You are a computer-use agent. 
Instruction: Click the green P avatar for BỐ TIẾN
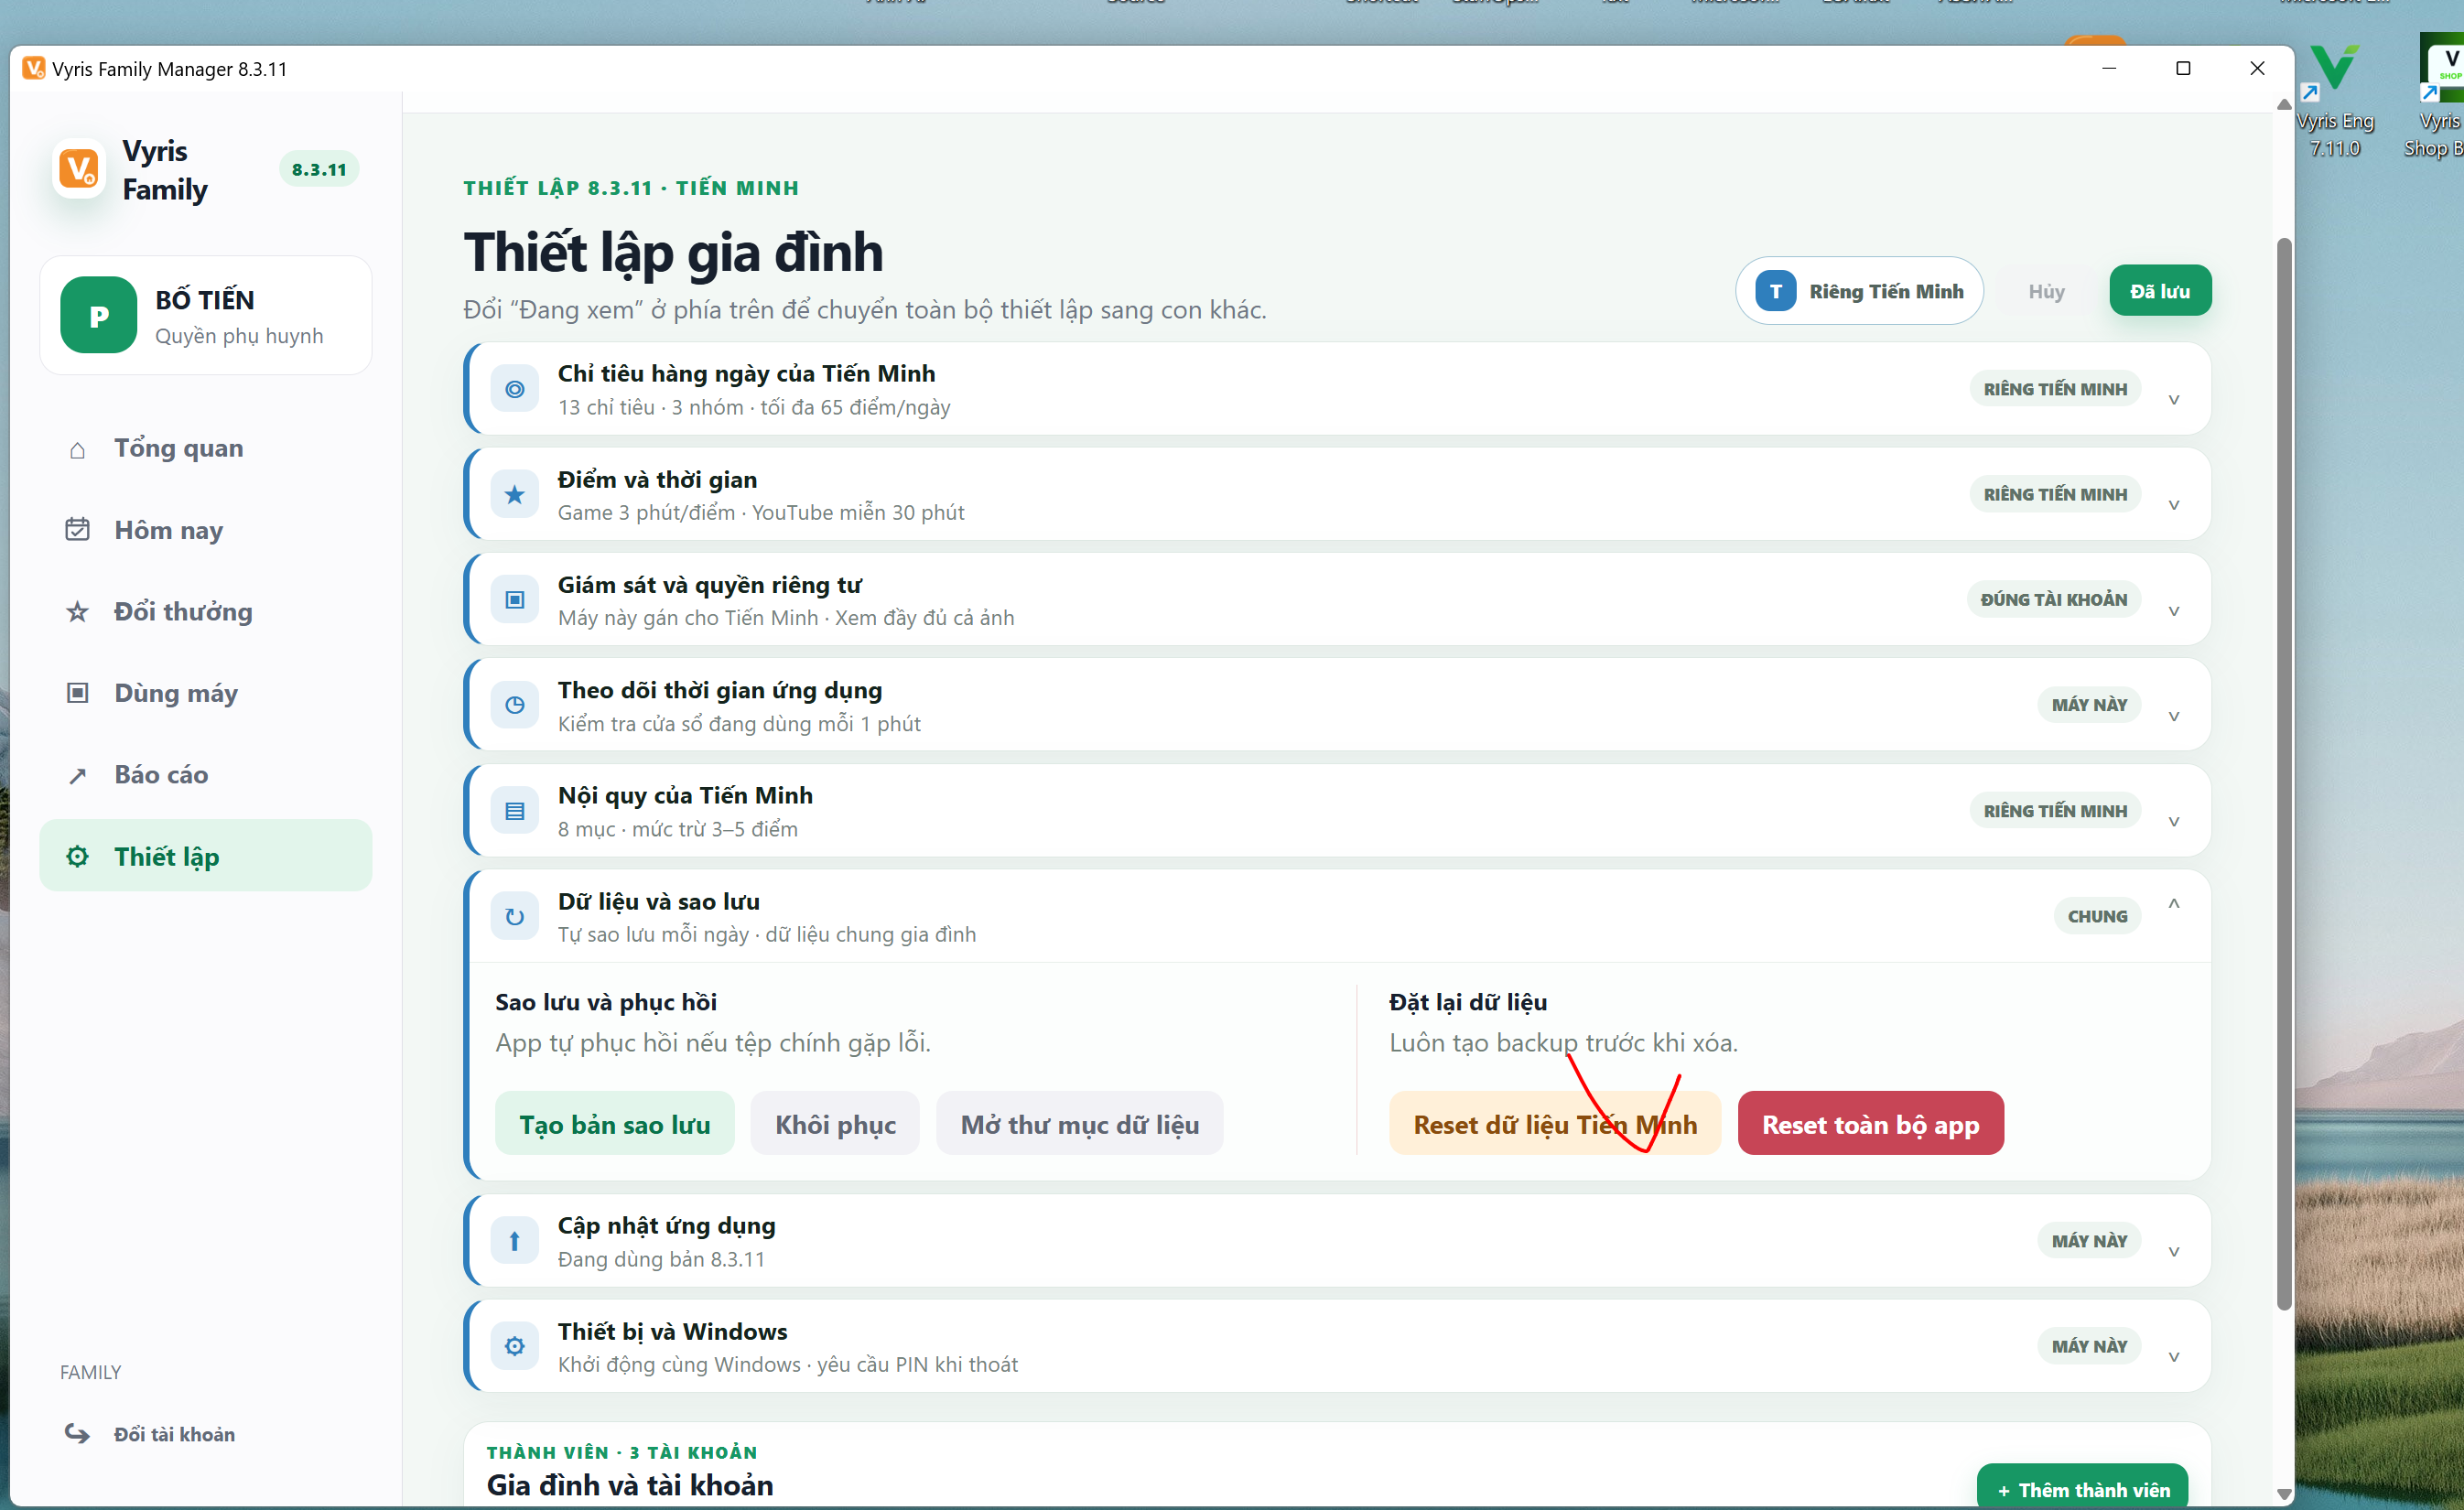(x=98, y=316)
